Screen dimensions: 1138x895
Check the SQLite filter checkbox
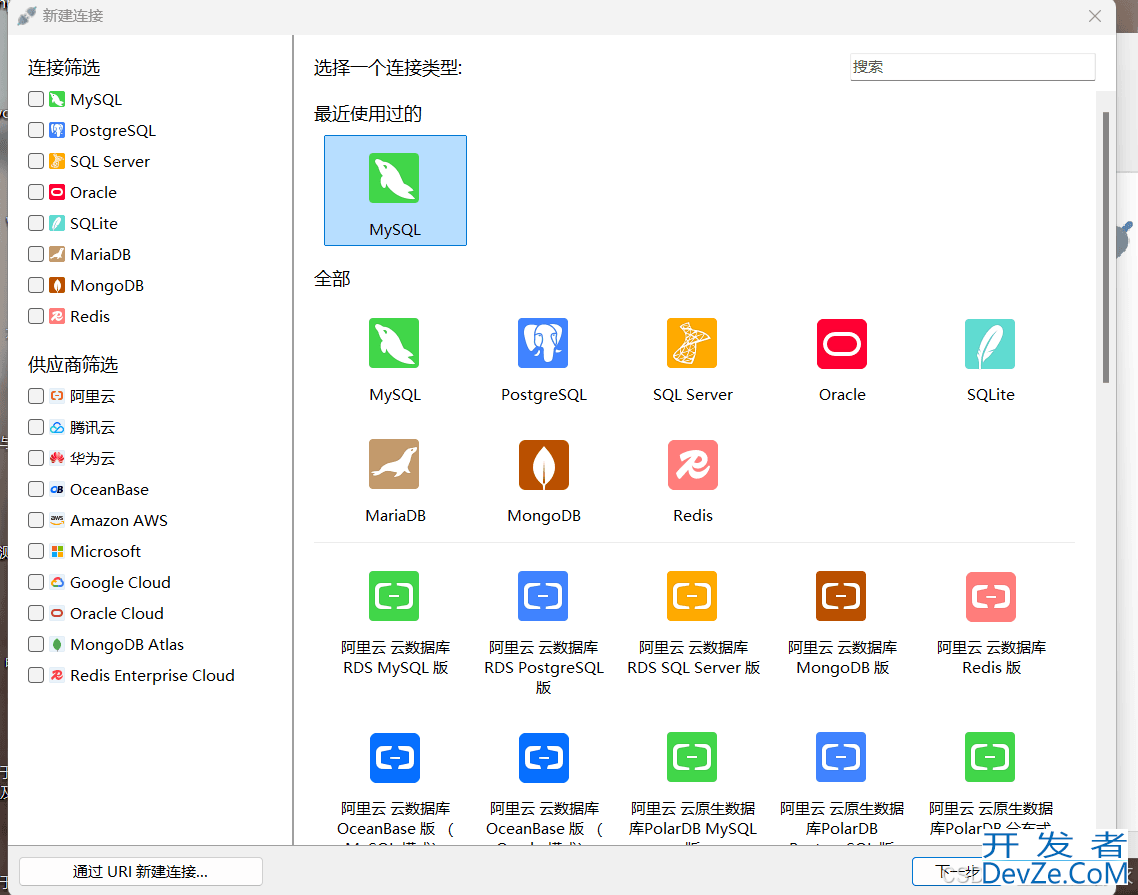pyautogui.click(x=36, y=223)
